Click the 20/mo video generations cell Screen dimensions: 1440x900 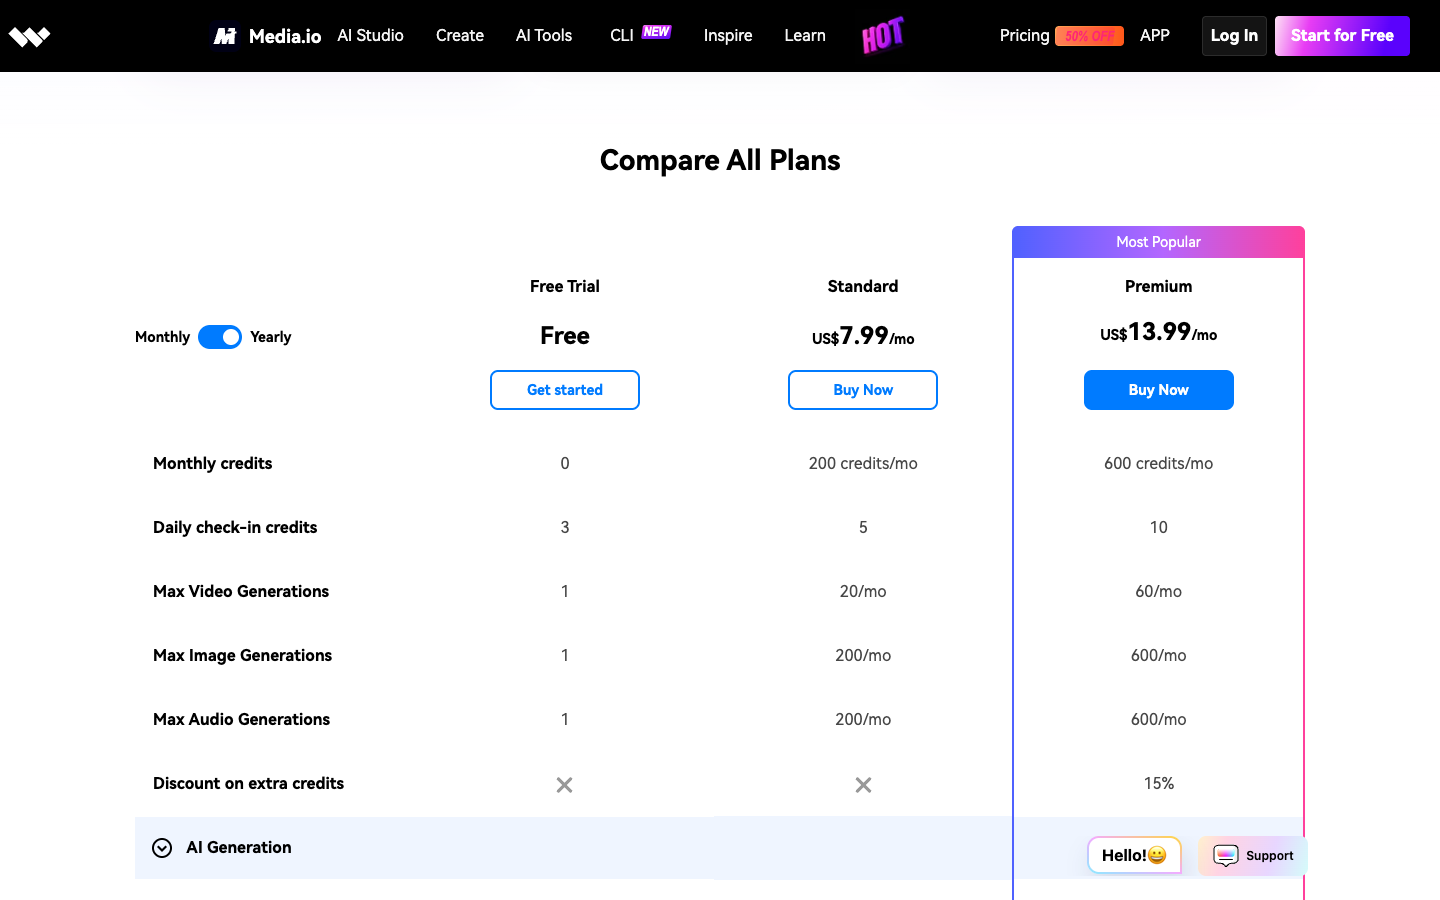pyautogui.click(x=863, y=591)
